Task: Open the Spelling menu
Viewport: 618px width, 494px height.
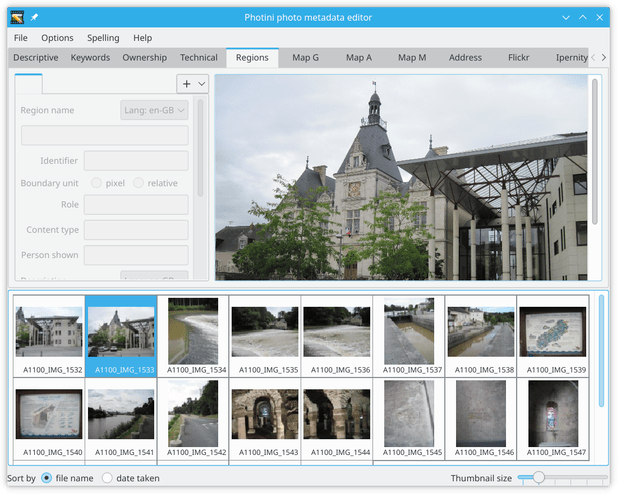Action: pos(103,38)
